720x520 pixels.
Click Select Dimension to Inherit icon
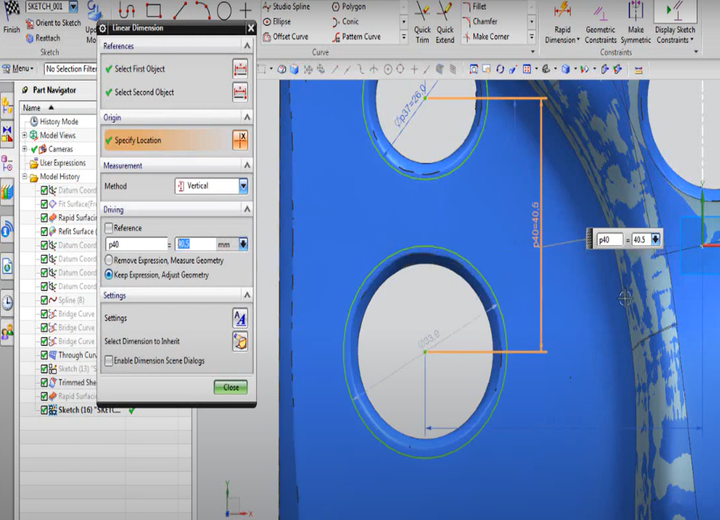pyautogui.click(x=240, y=341)
